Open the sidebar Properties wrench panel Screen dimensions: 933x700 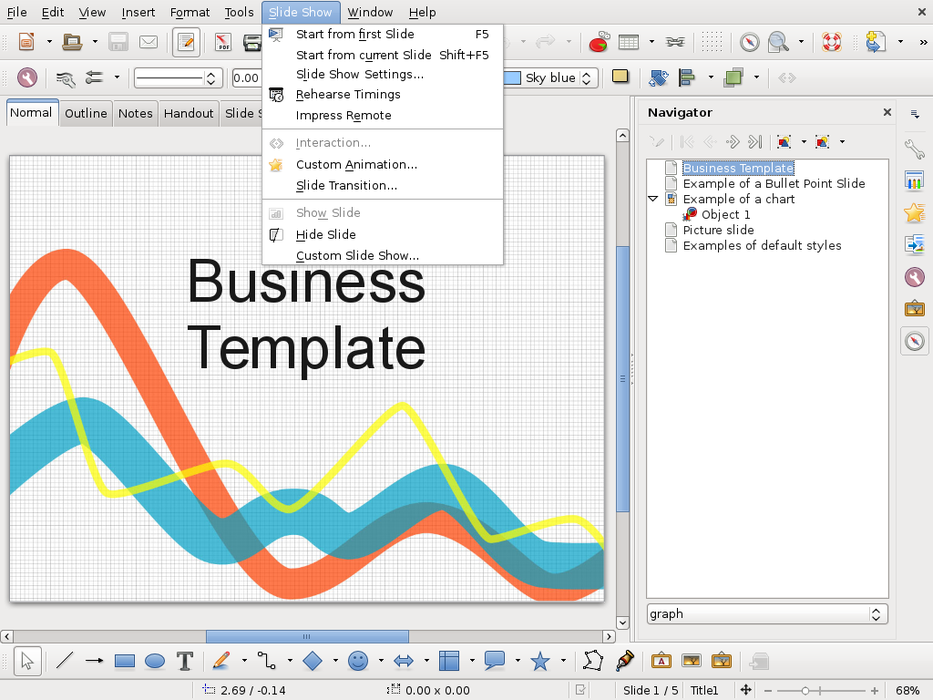[914, 150]
